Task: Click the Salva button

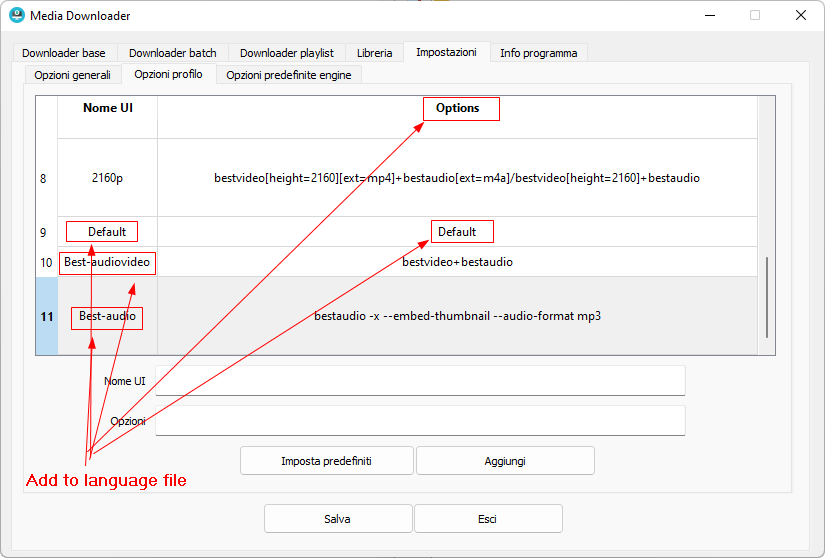Action: pyautogui.click(x=338, y=519)
